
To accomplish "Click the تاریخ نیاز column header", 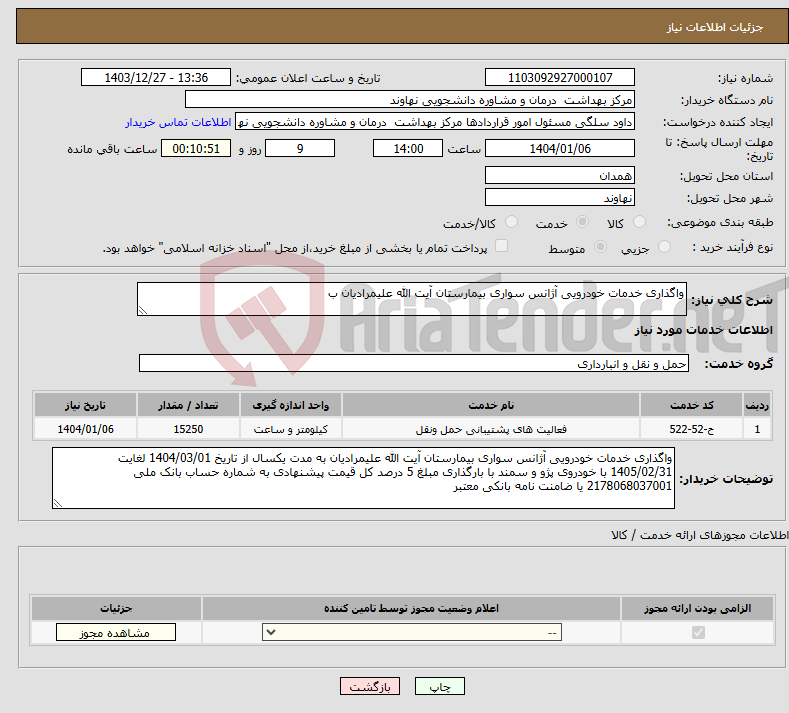I will (x=85, y=405).
